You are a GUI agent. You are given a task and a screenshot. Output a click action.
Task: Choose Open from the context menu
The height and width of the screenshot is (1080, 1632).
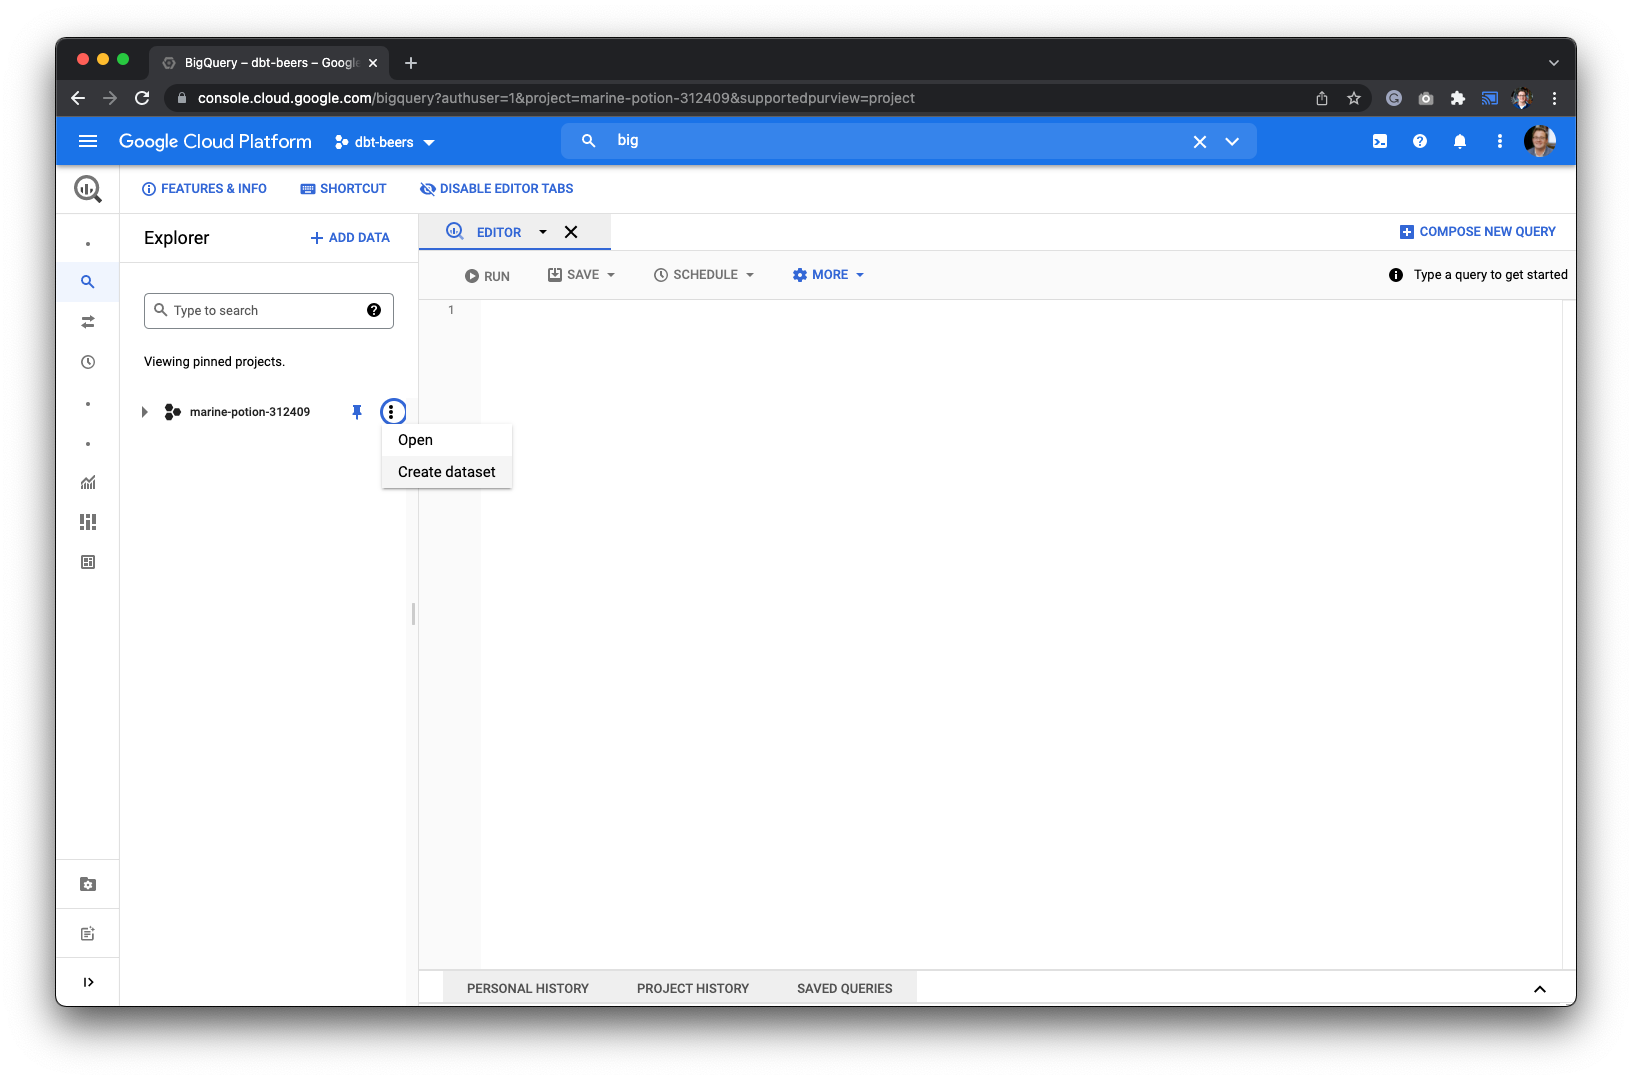click(x=447, y=440)
